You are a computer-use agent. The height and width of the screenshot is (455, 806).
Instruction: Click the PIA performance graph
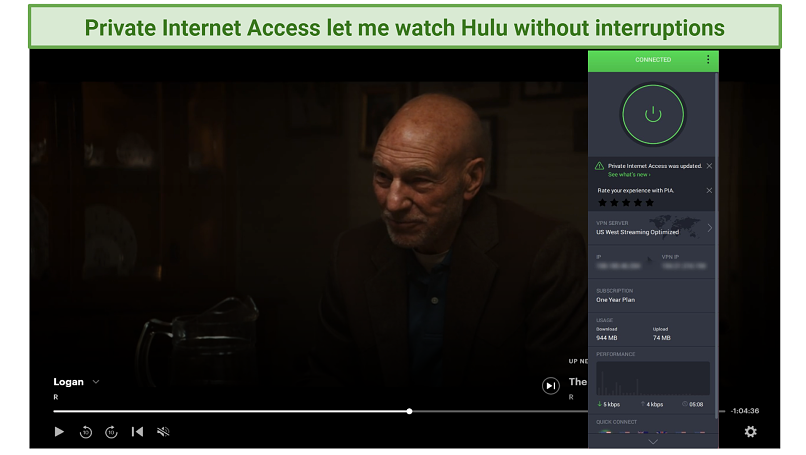(x=653, y=378)
